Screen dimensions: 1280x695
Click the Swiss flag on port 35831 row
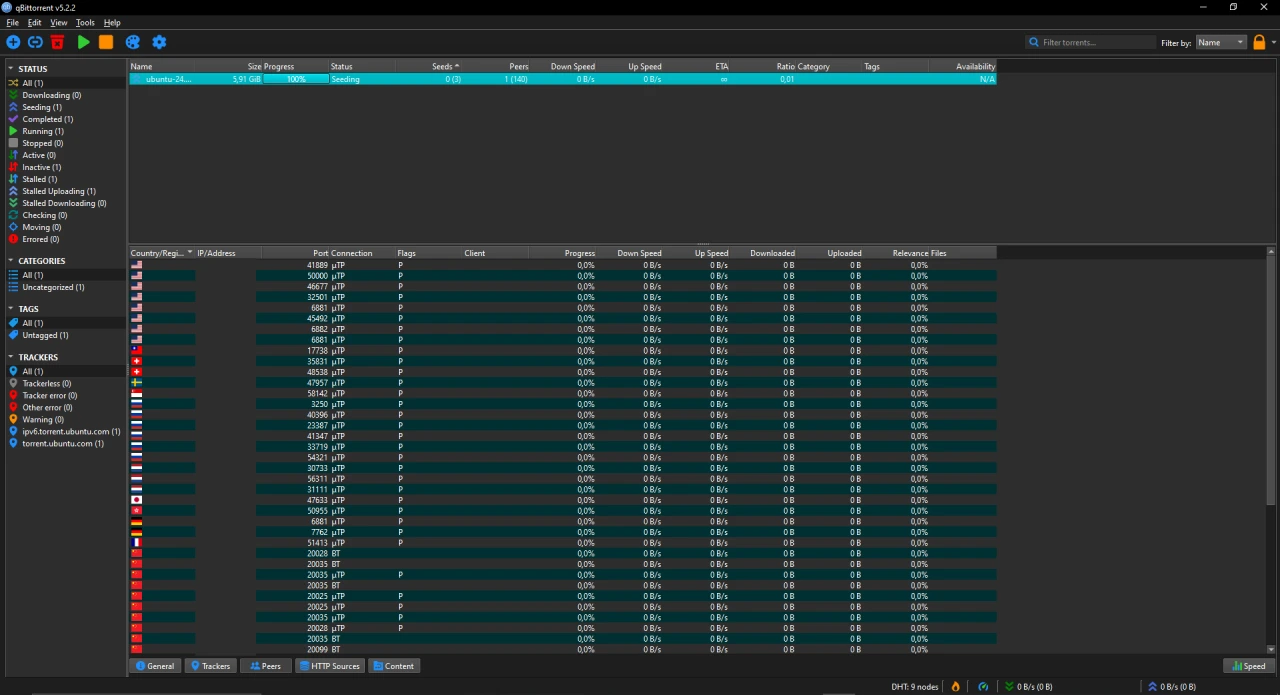pyautogui.click(x=137, y=361)
